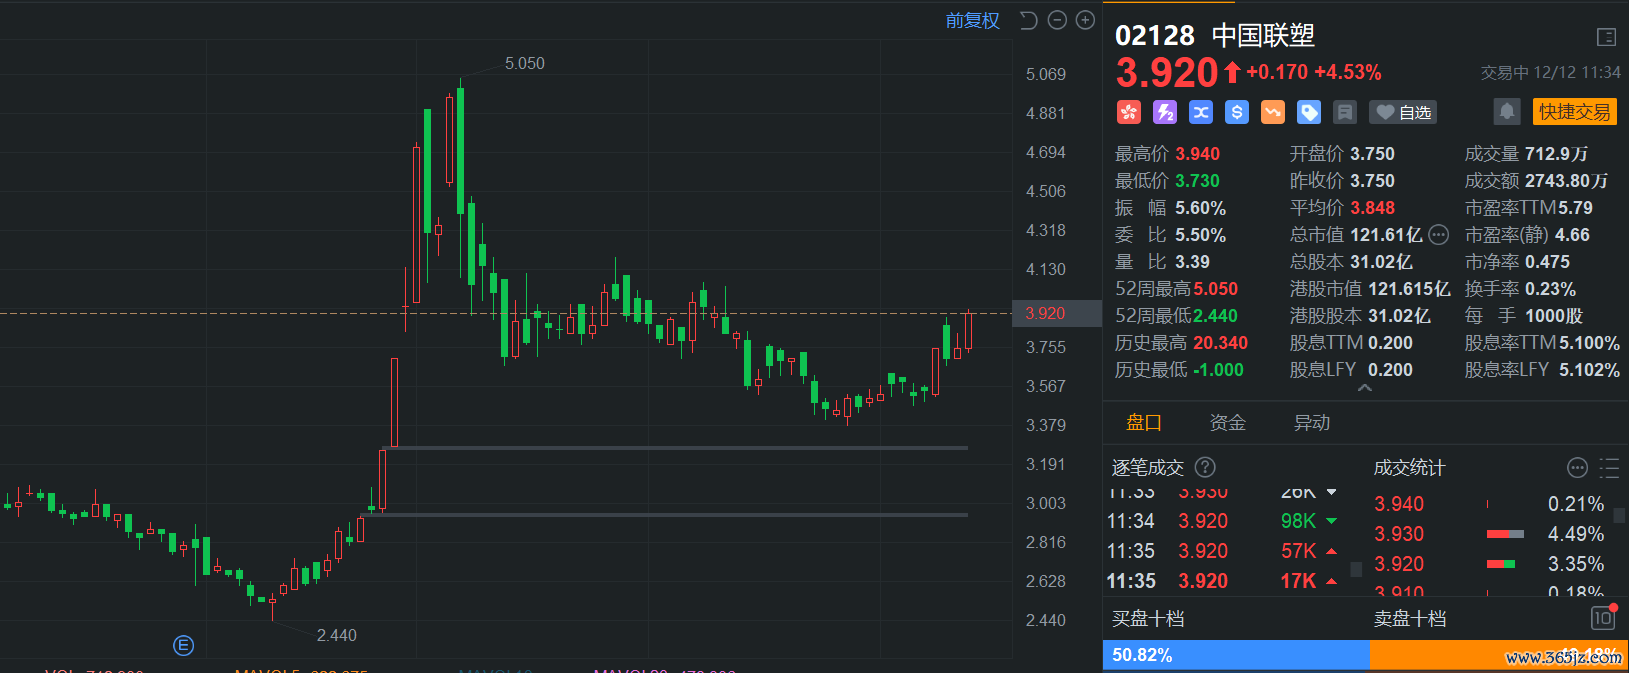The width and height of the screenshot is (1629, 673).
Task: Zoom in the candlestick chart
Action: 1085,20
